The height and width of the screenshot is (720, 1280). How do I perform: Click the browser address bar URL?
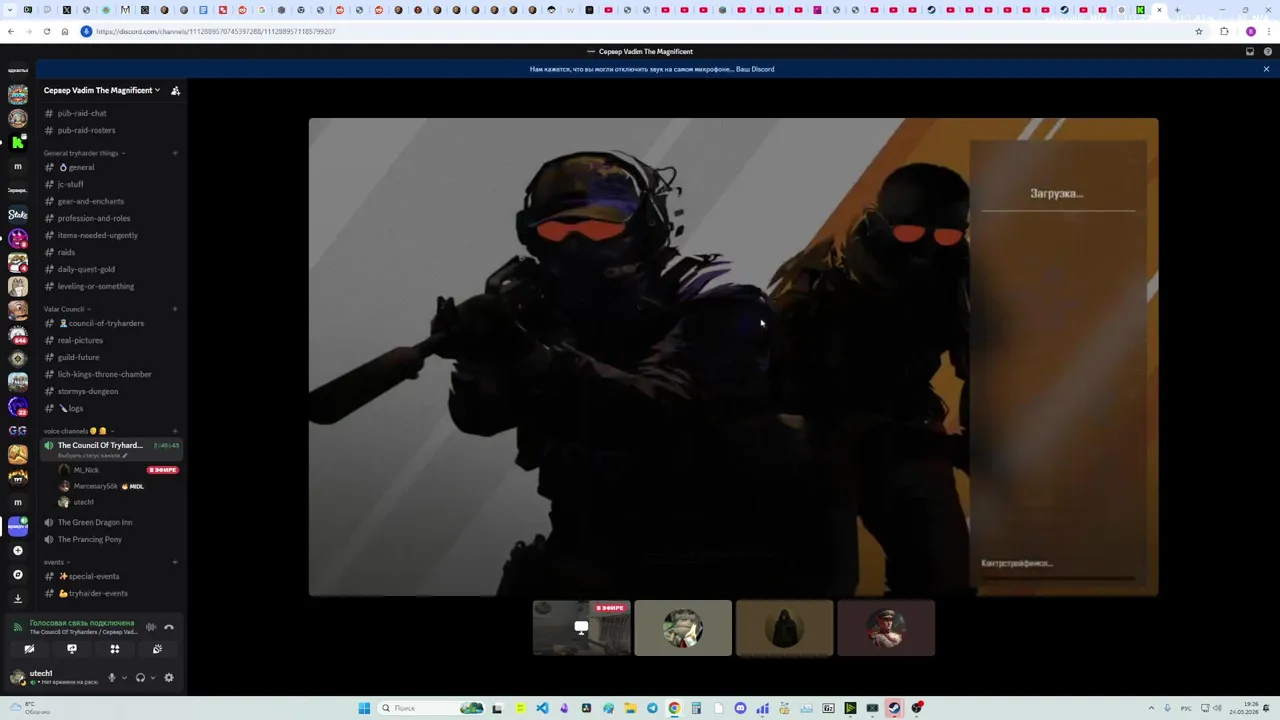coord(216,31)
